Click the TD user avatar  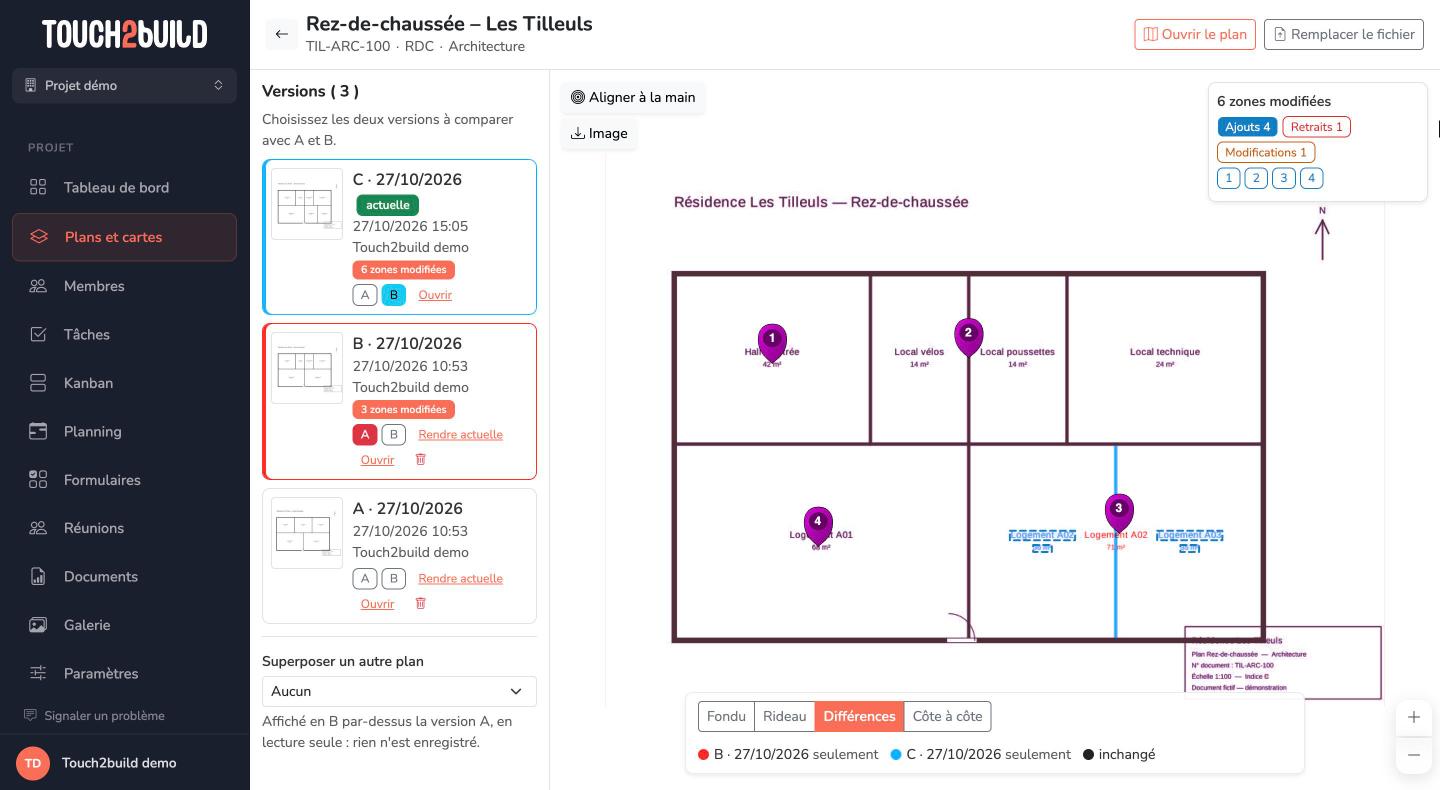click(33, 763)
